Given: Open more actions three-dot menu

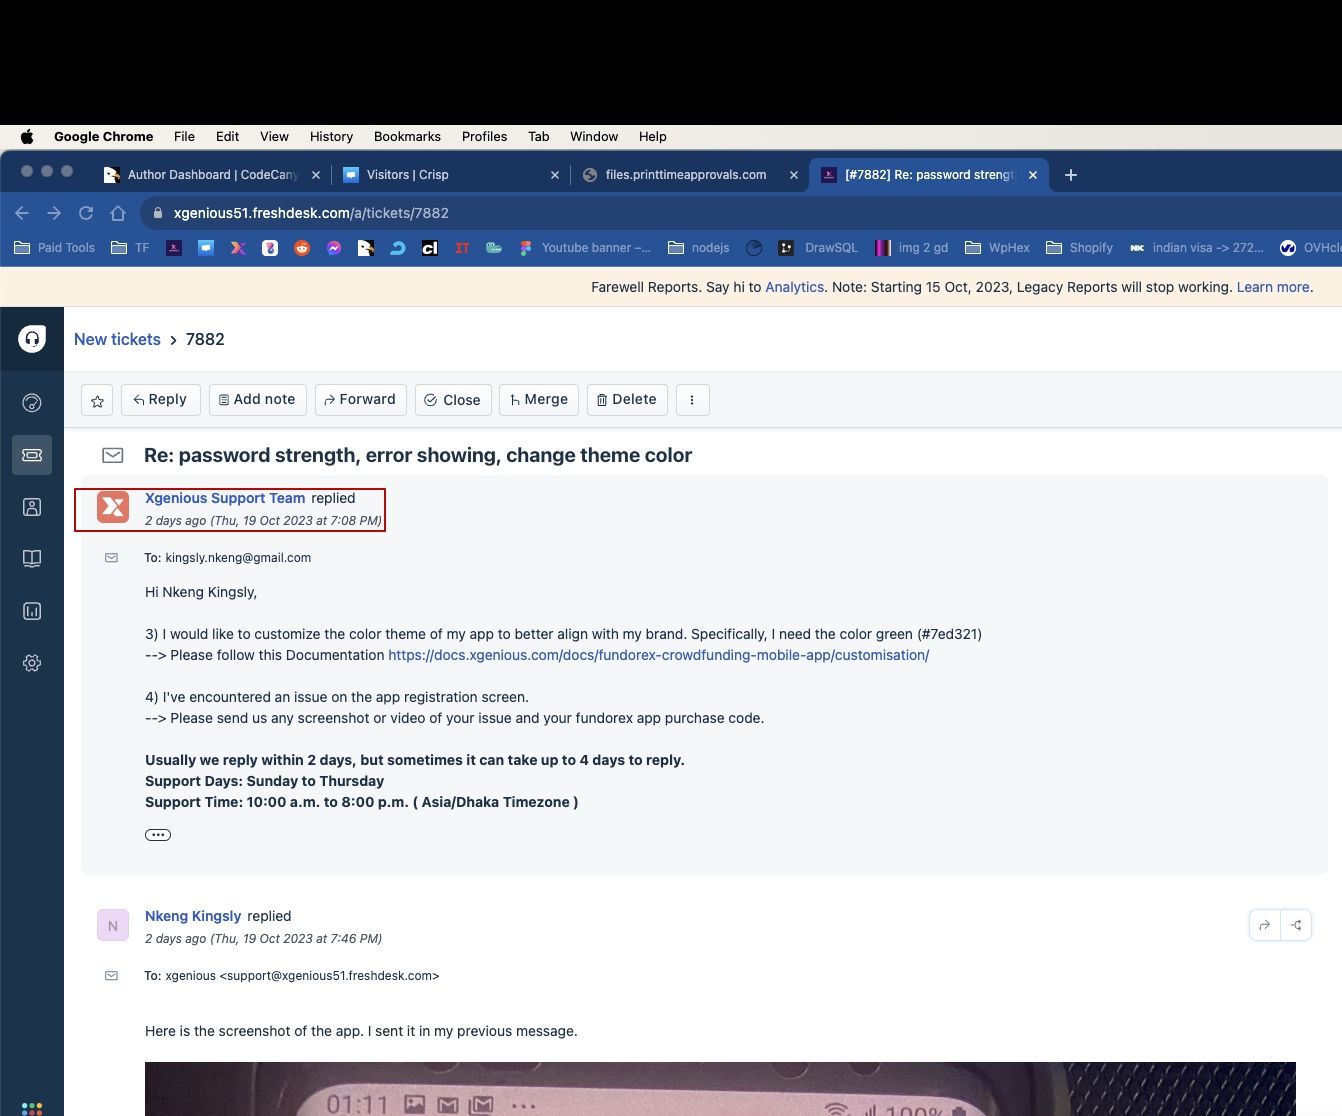Looking at the screenshot, I should click(692, 400).
